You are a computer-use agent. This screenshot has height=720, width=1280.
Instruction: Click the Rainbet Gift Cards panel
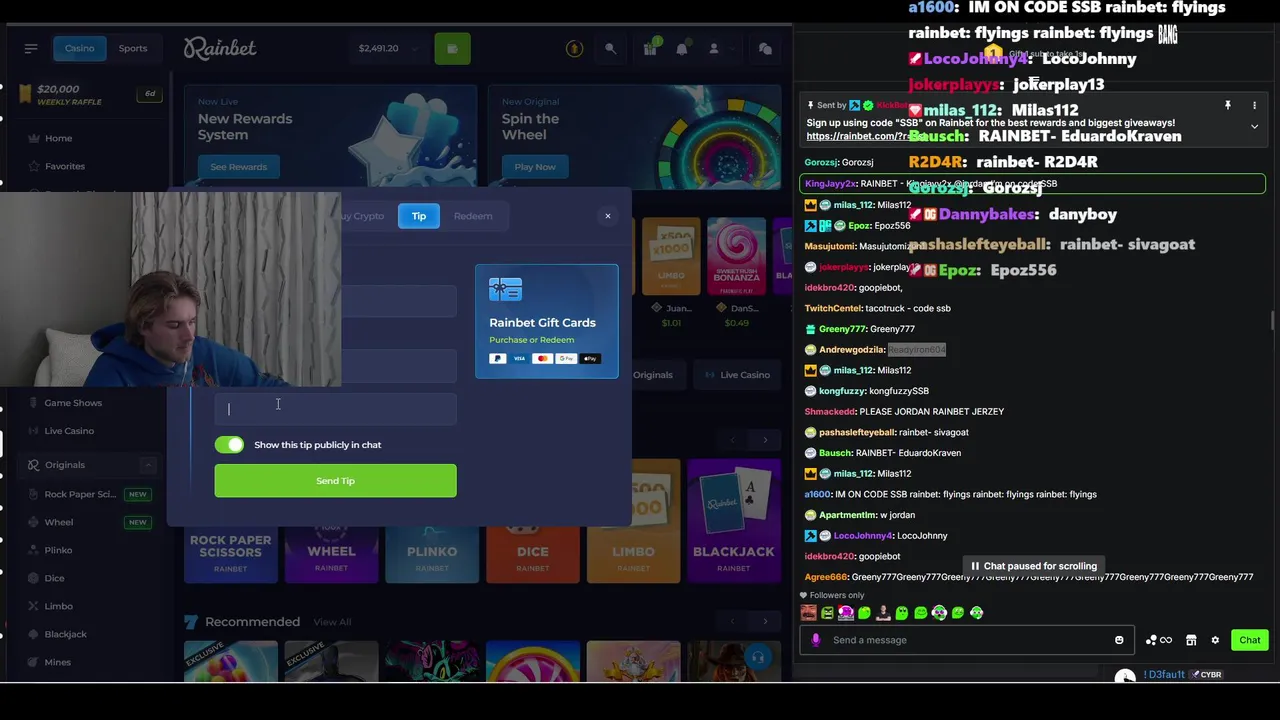pos(547,321)
